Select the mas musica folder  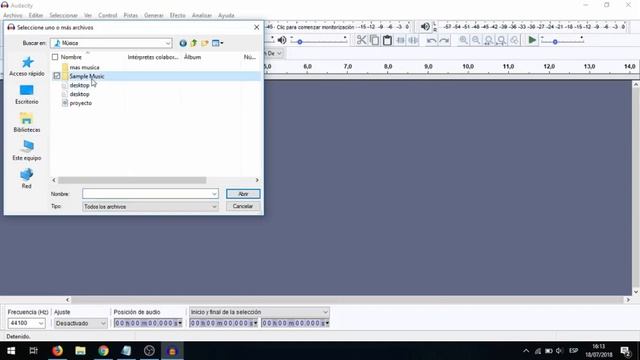click(x=84, y=67)
